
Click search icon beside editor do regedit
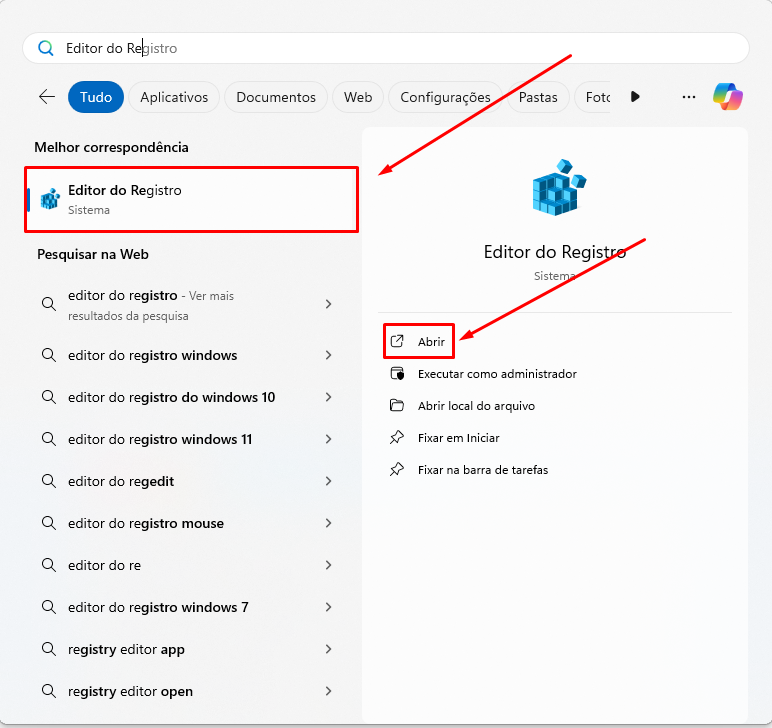coord(48,480)
